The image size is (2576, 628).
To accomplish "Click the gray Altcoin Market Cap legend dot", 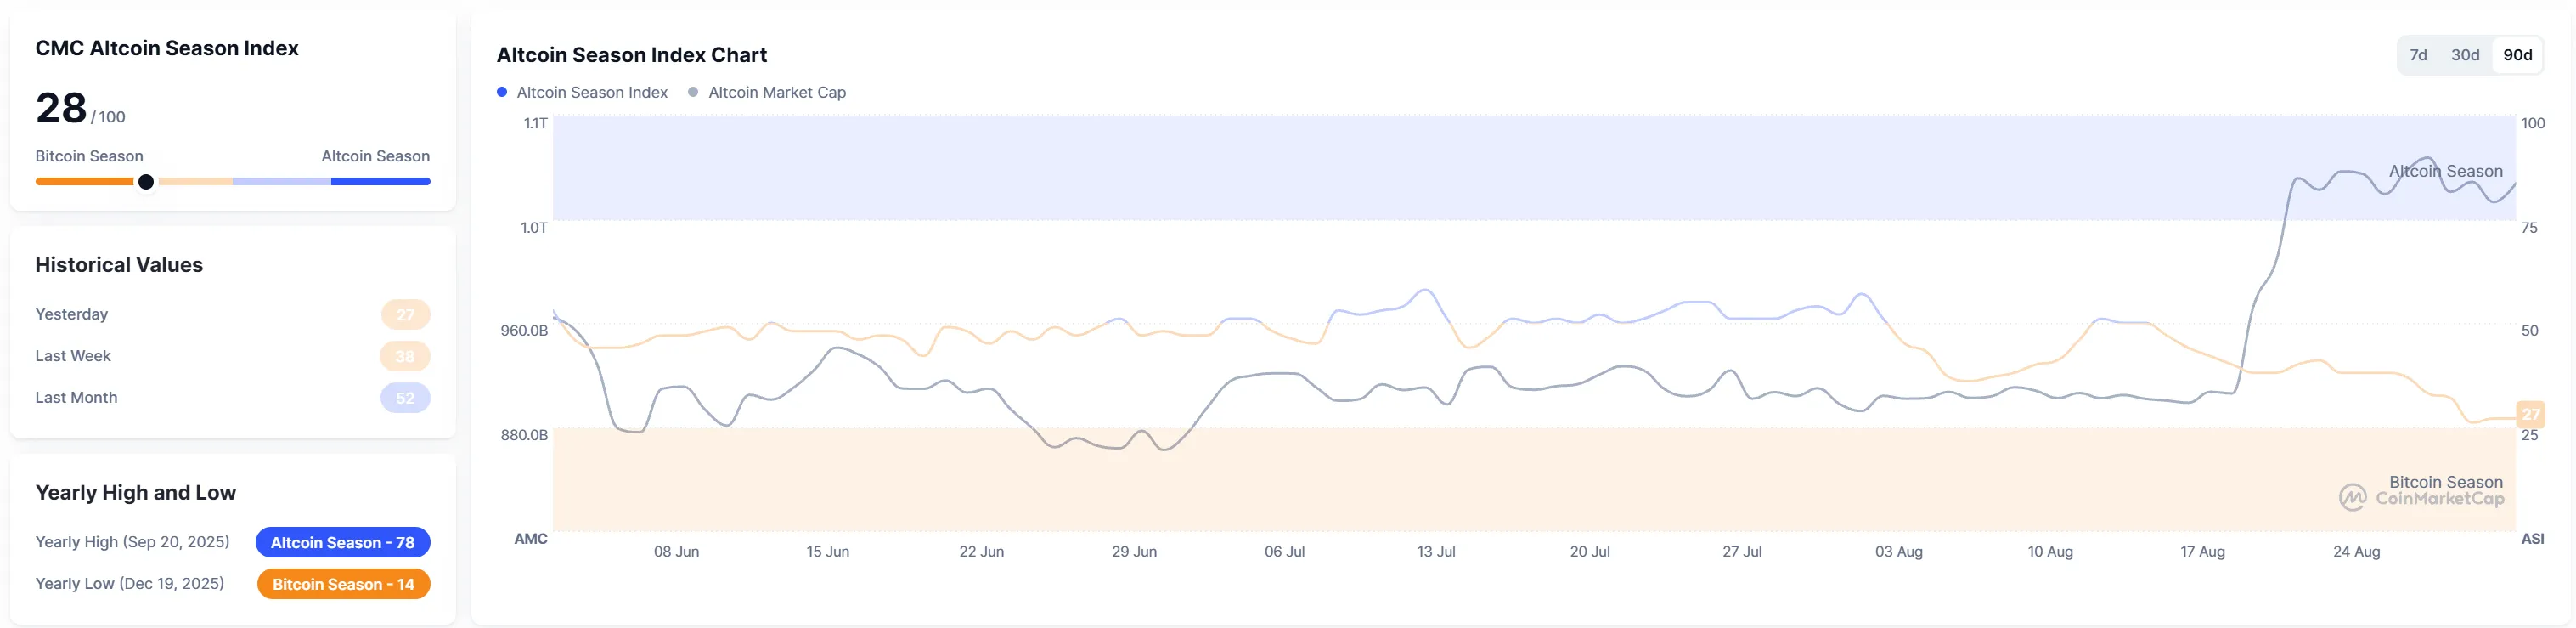I will tap(693, 92).
